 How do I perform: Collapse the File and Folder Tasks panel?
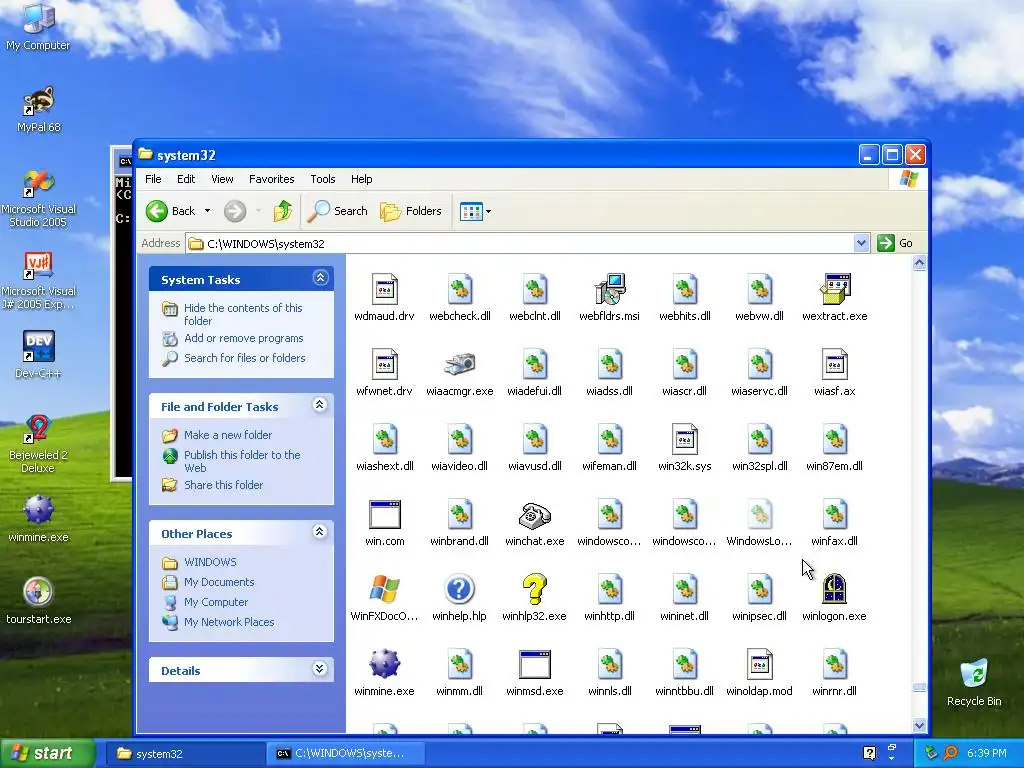(320, 405)
